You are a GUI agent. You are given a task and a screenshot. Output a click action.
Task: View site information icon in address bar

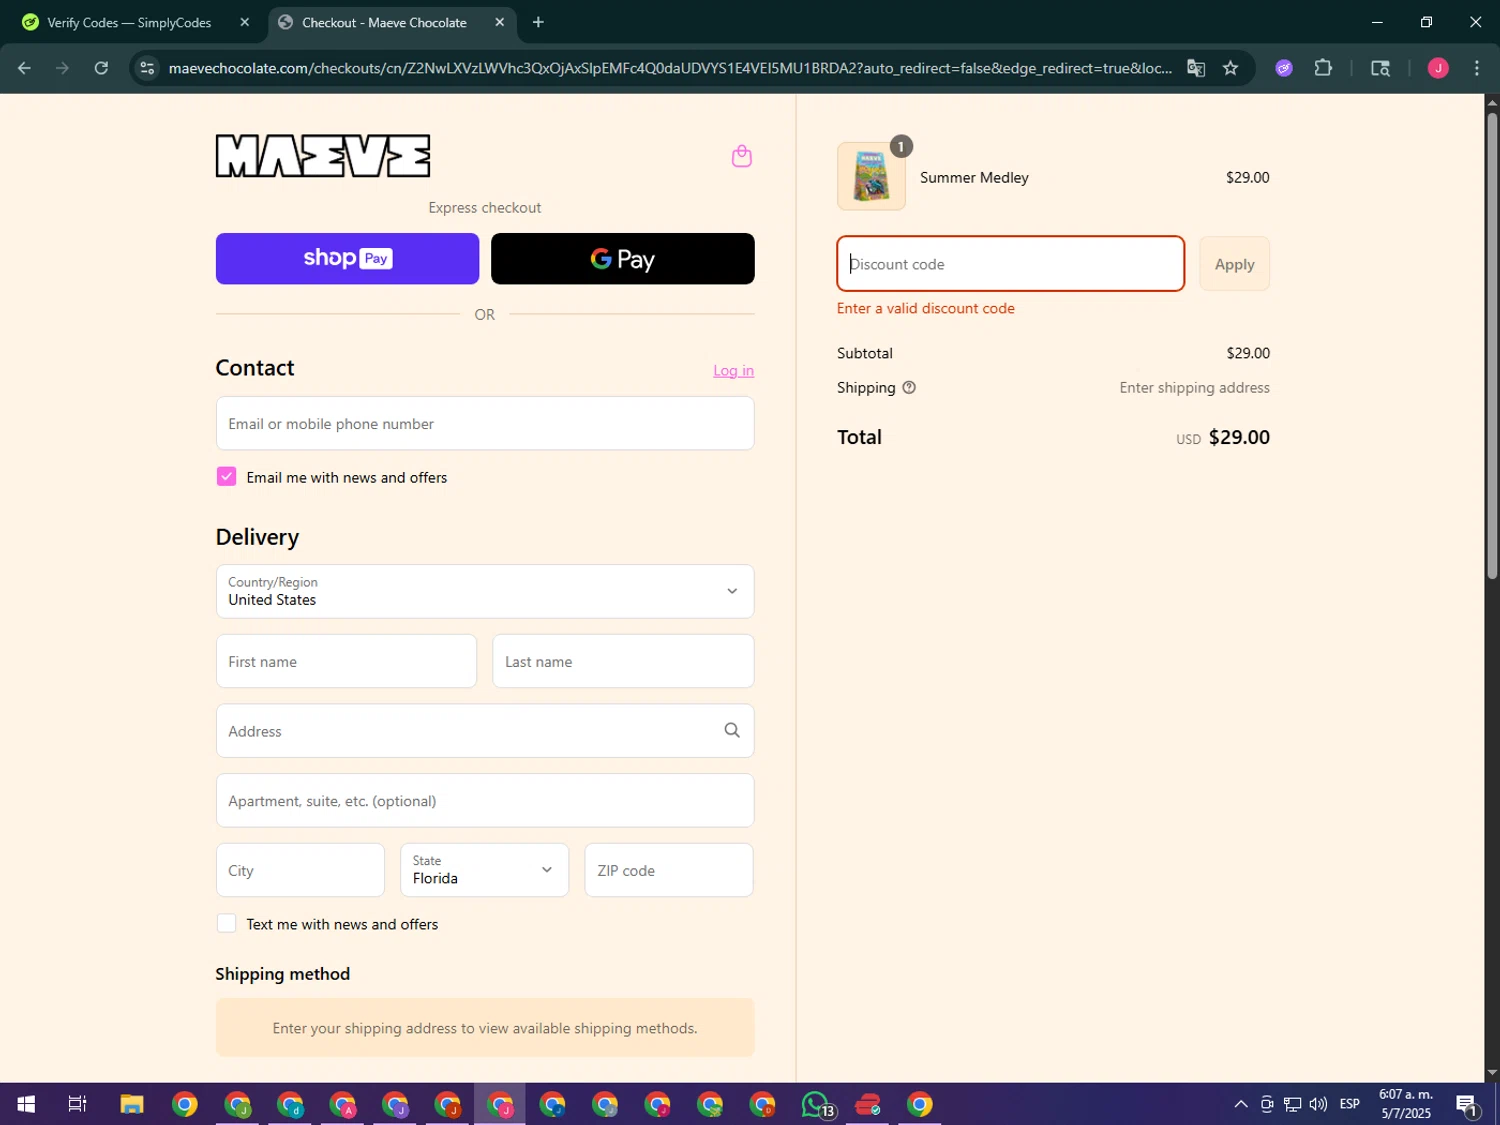(147, 68)
